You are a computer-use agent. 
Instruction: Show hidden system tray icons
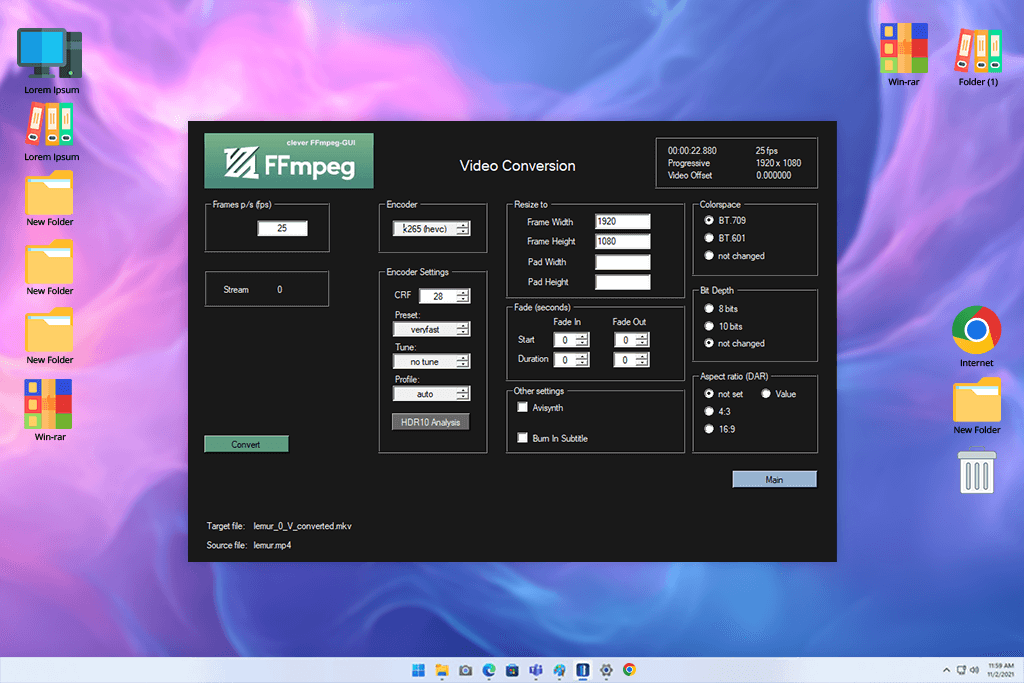946,670
